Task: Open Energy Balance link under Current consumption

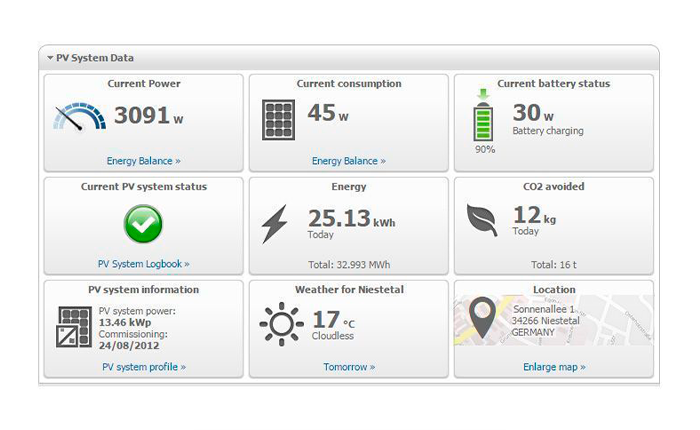Action: (348, 160)
